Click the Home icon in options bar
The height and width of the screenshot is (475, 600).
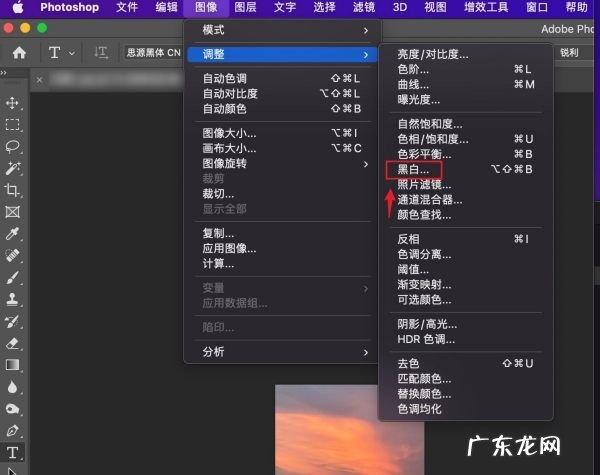pos(19,52)
